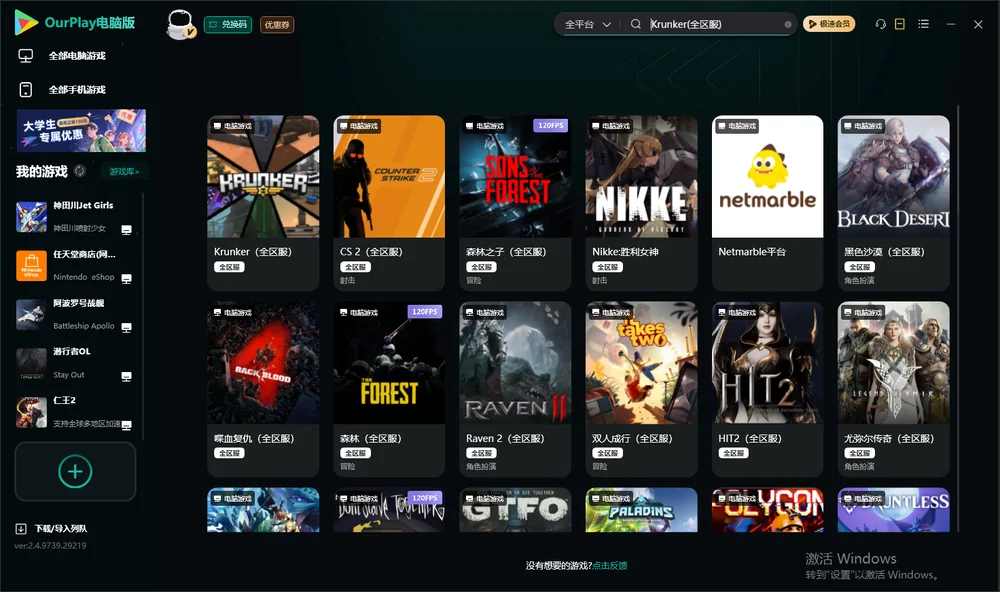Open the NIKKE game card
1000x592 pixels.
click(x=641, y=202)
